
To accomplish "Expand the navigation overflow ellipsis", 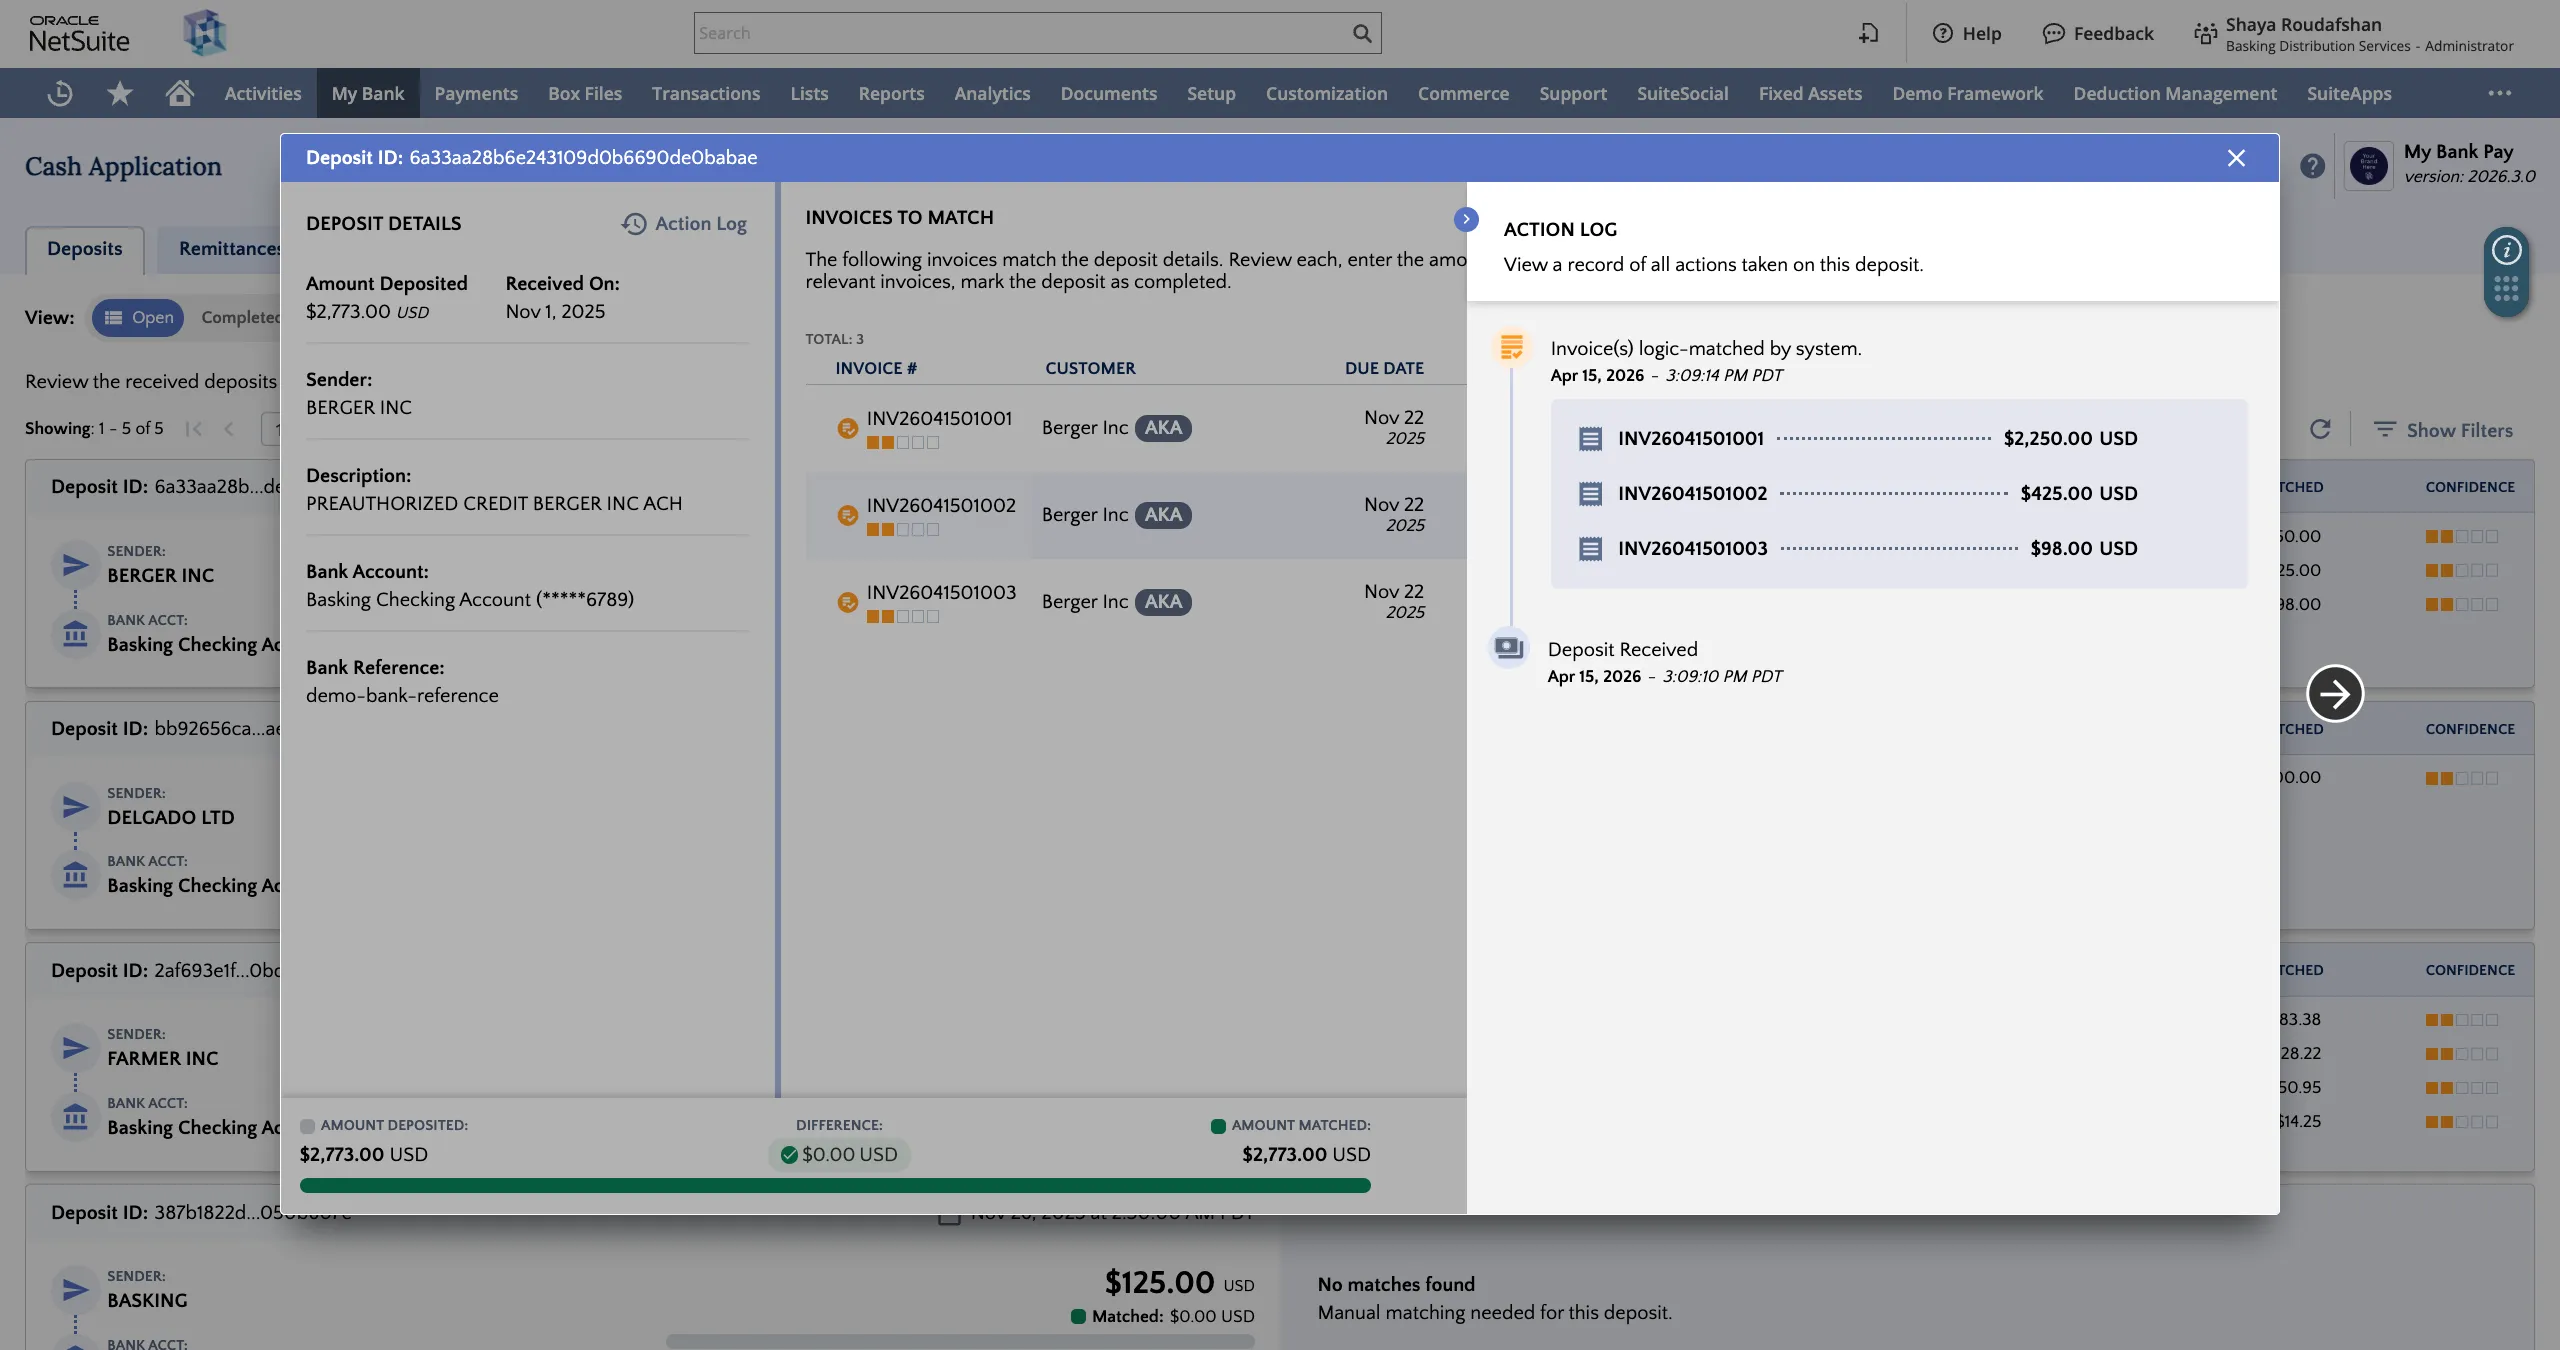I will 2500,93.
